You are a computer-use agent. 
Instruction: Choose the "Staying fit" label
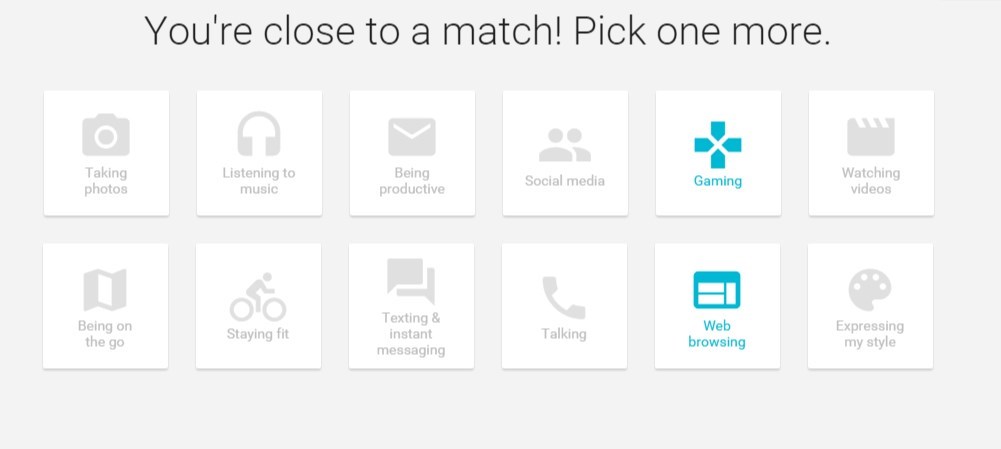point(258,334)
